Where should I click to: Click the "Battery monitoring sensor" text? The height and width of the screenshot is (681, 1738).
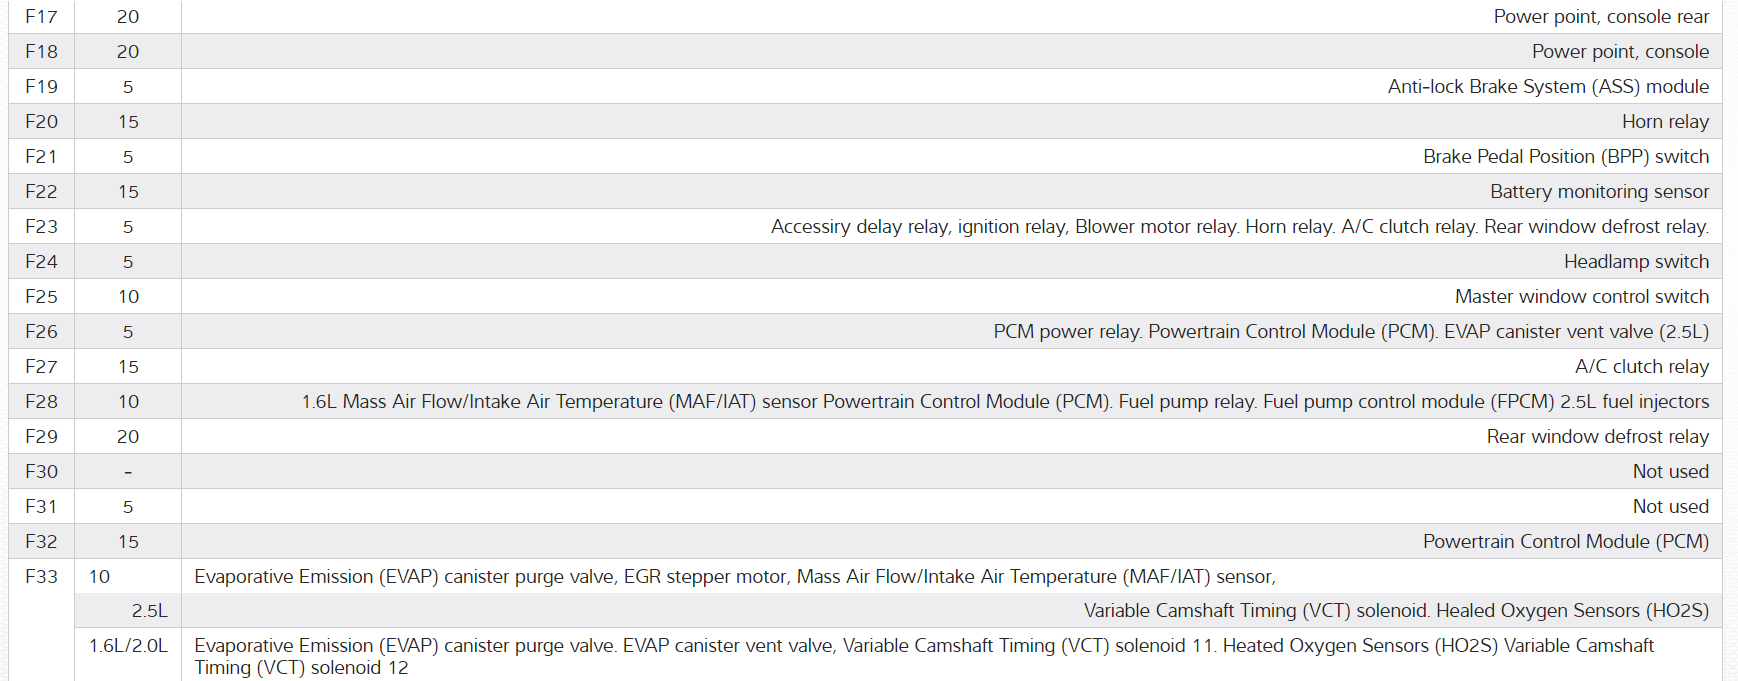(x=1599, y=192)
